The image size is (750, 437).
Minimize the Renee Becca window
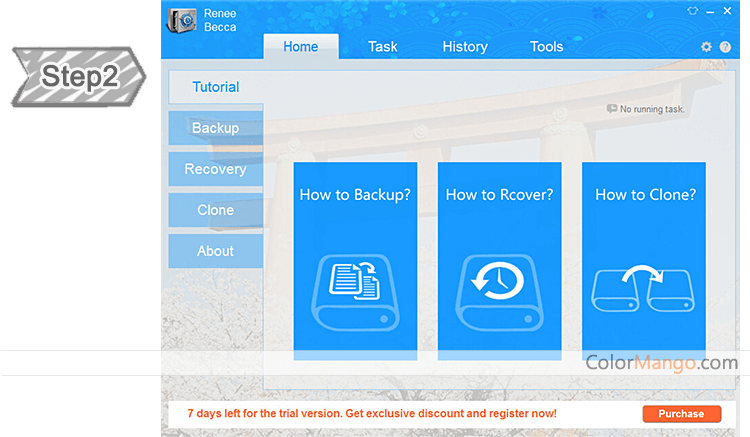click(x=711, y=12)
